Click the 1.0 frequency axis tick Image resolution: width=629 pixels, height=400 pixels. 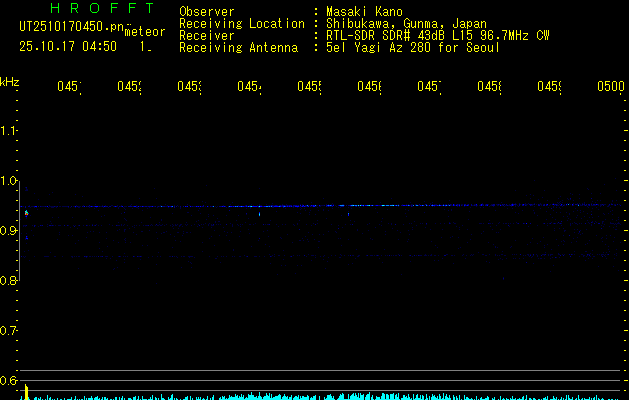(9, 181)
